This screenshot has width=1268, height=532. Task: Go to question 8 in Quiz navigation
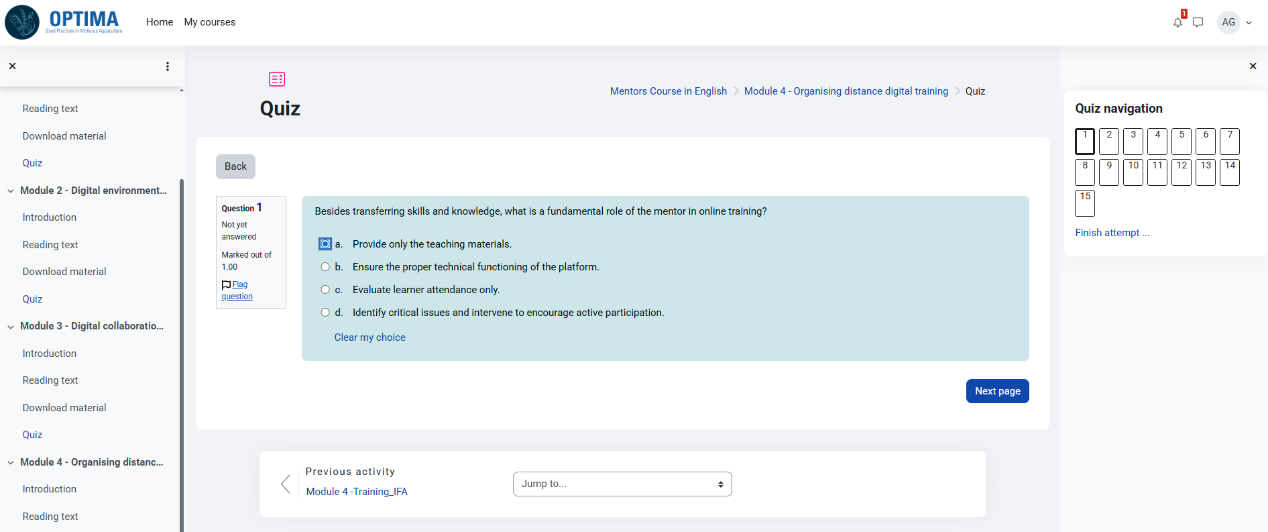point(1085,172)
